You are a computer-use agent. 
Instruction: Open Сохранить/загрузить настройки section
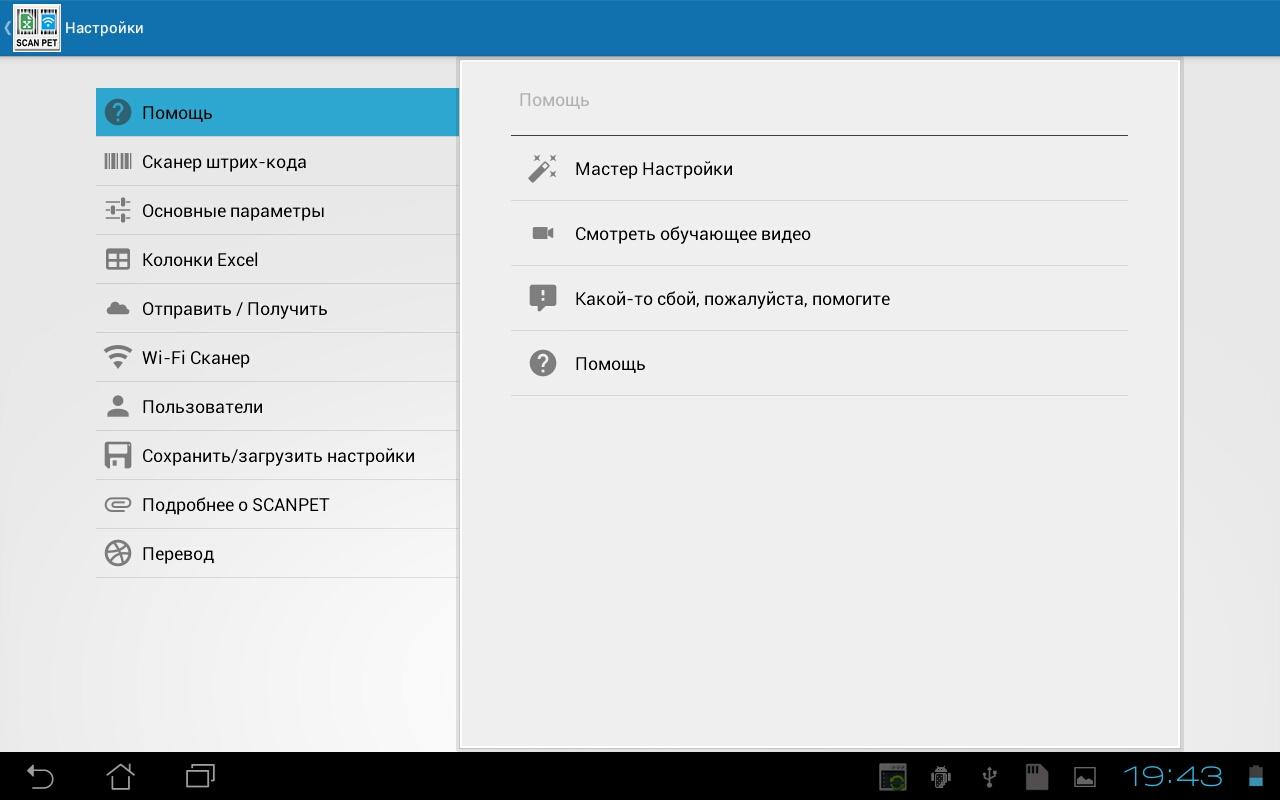pos(277,455)
